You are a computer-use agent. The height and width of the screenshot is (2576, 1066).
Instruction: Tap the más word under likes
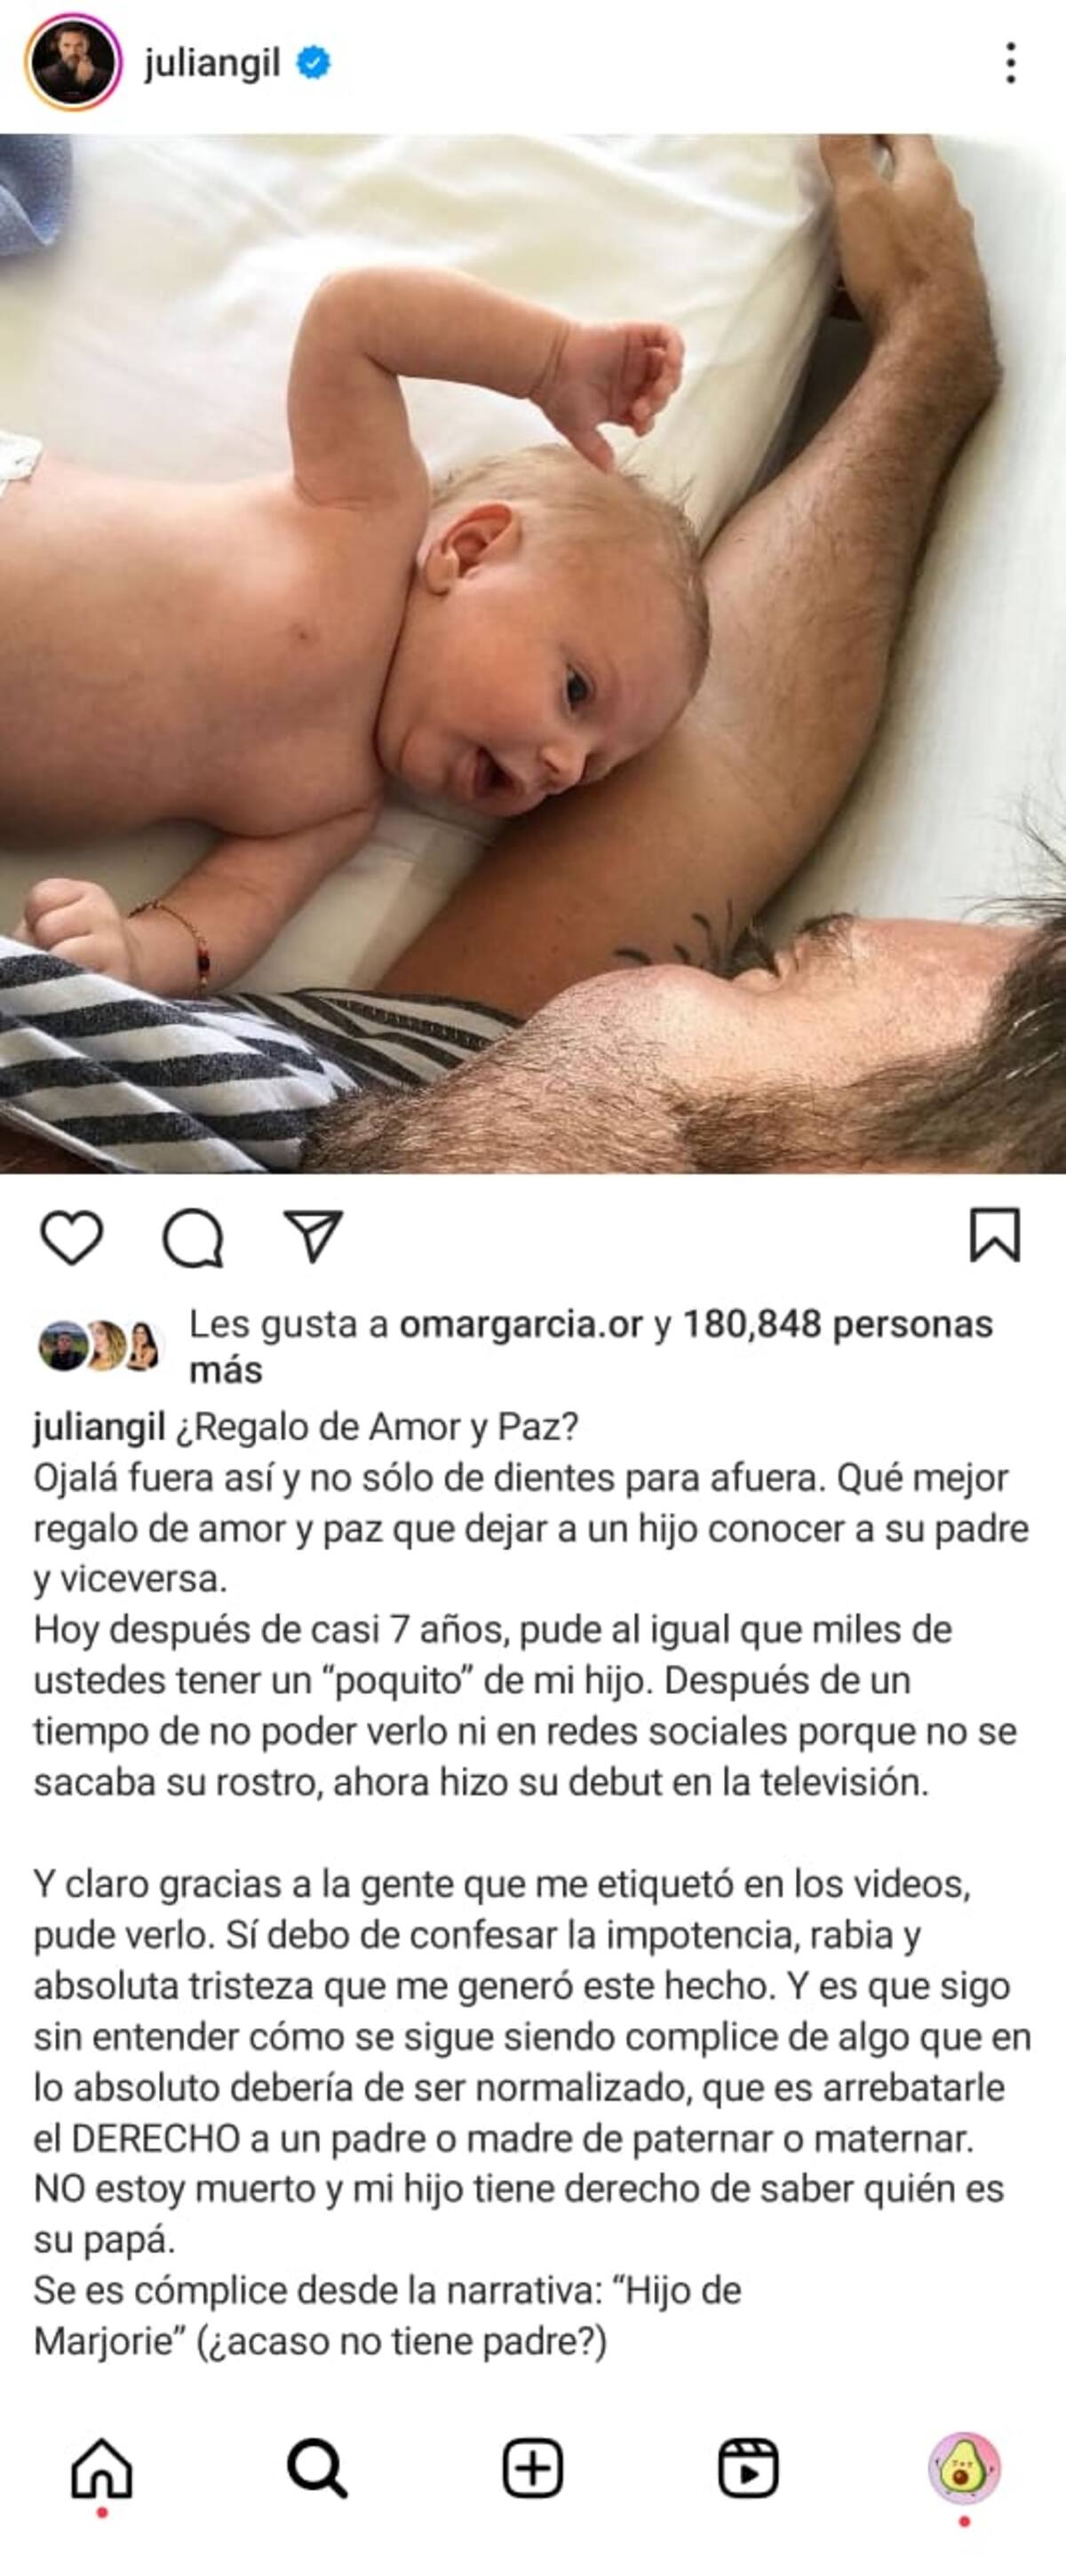[x=226, y=1370]
